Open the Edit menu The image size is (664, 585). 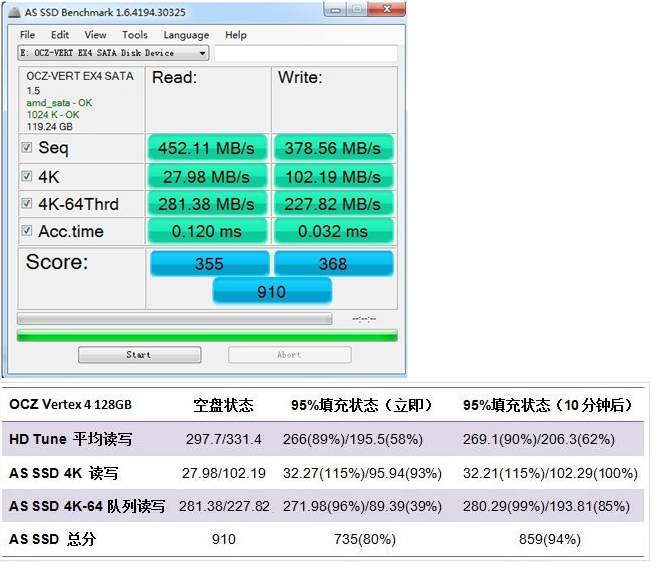[60, 35]
